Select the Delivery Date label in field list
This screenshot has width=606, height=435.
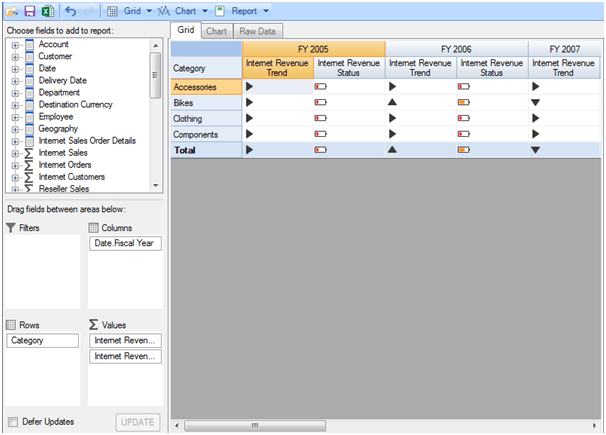(x=63, y=80)
